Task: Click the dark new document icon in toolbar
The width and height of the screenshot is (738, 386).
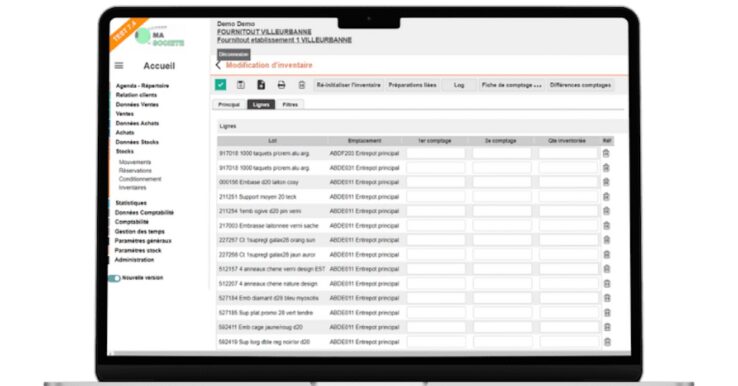Action: point(261,85)
